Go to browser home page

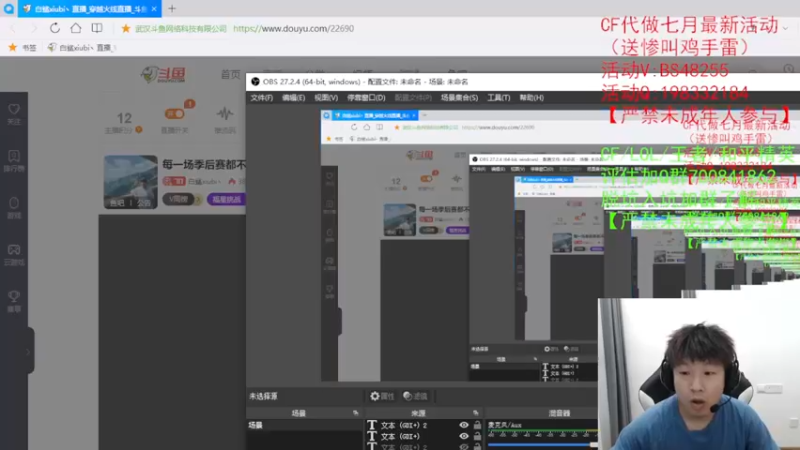click(76, 28)
